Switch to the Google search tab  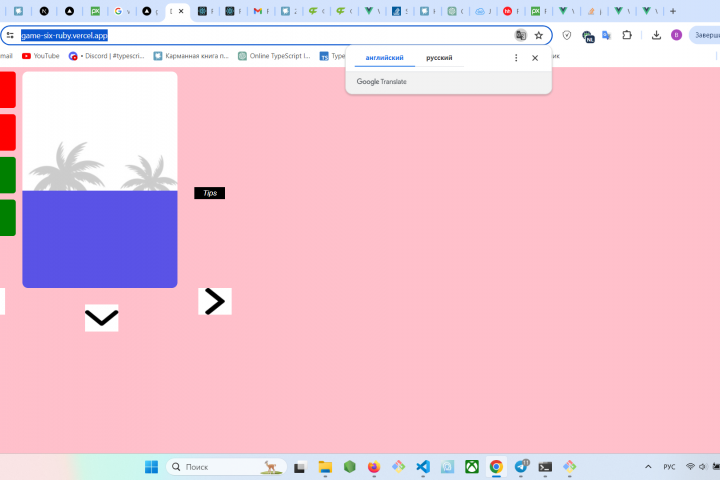[120, 11]
